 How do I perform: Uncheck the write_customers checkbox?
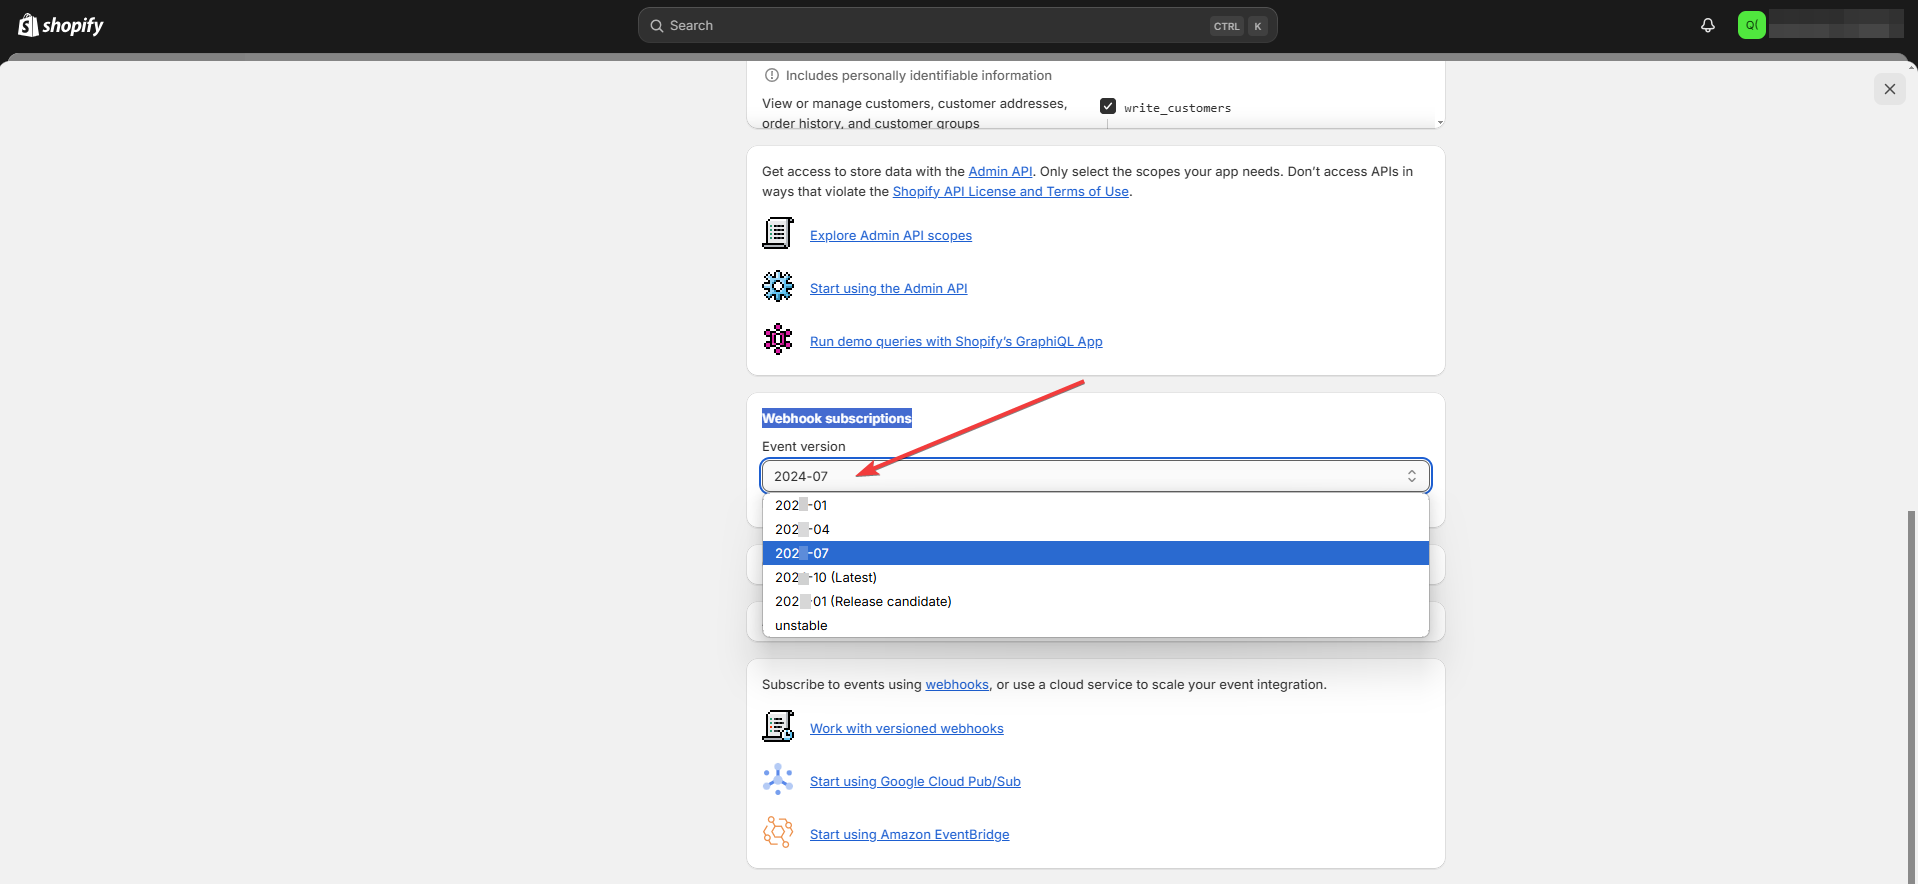point(1108,106)
